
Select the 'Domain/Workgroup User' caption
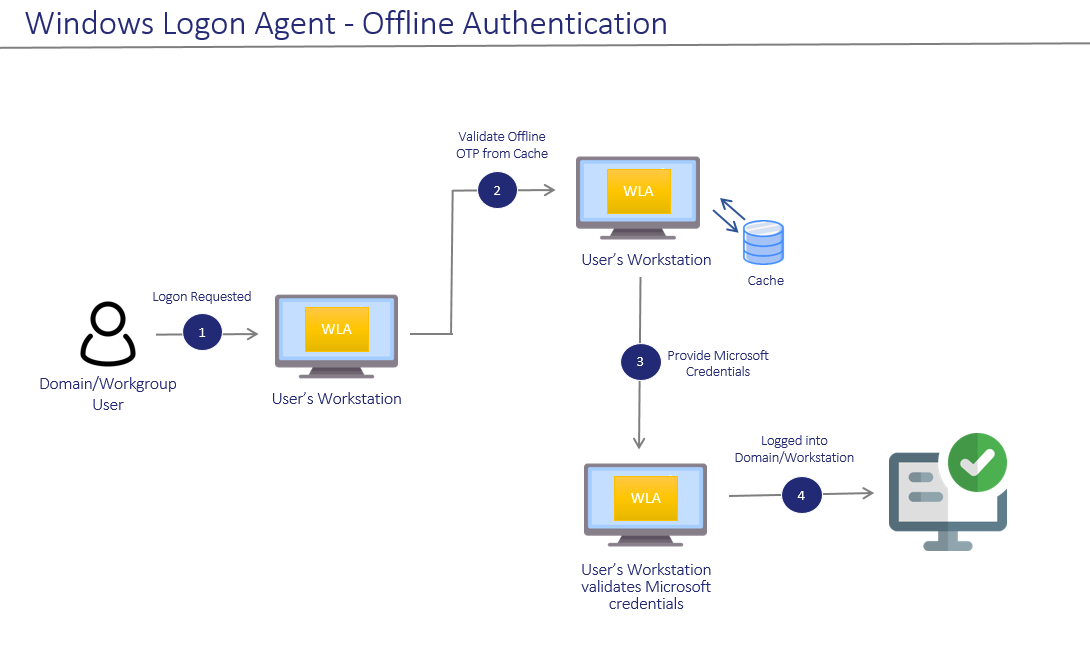tap(108, 394)
